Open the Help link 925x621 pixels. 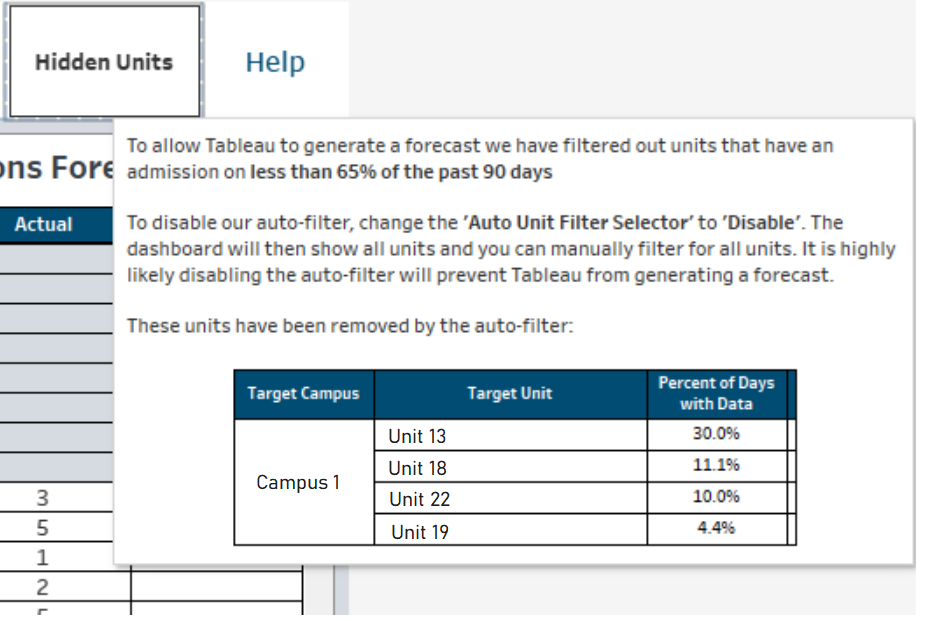click(x=275, y=62)
